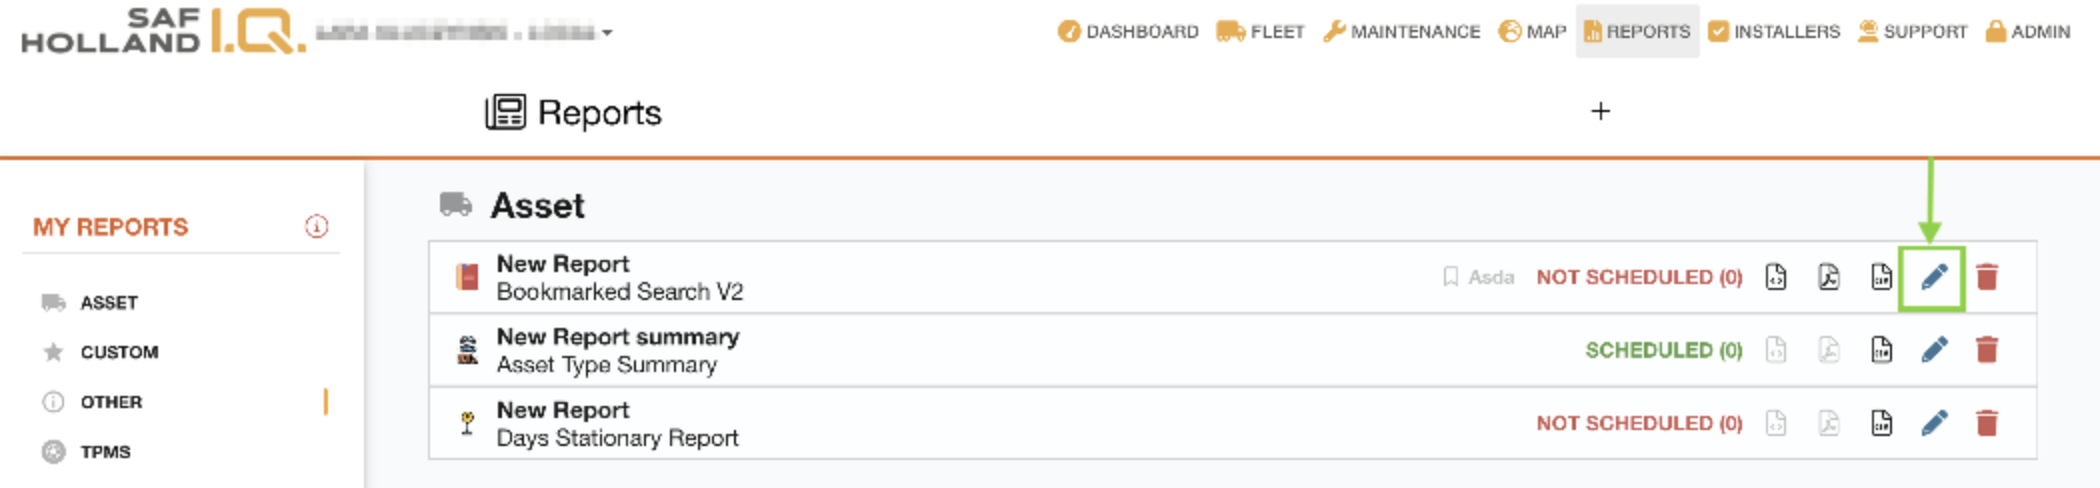2100x488 pixels.
Task: Open the Maintenance menu item
Action: 1401,32
